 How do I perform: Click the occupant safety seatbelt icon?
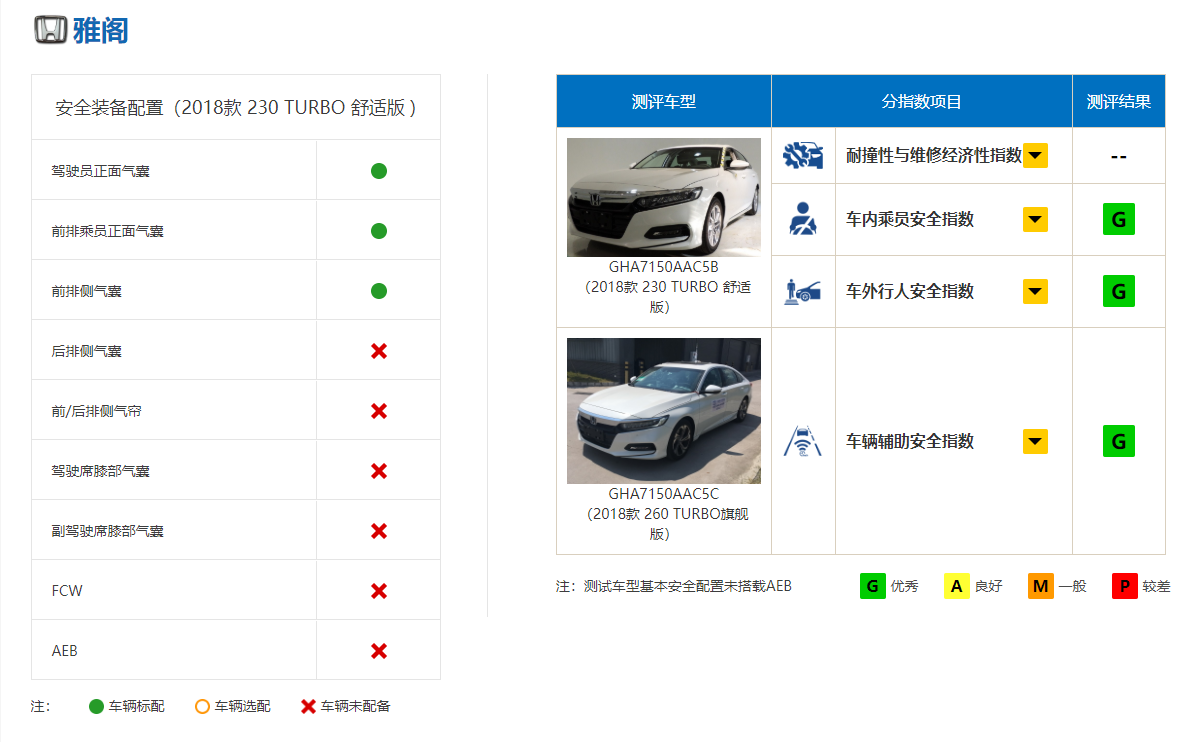(803, 219)
